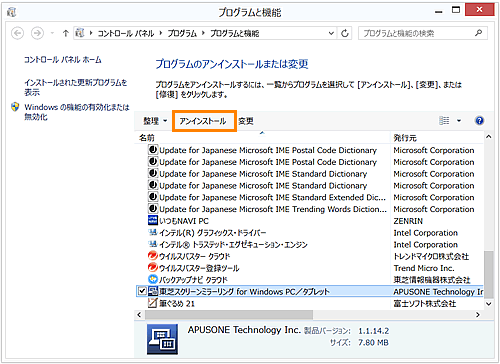Screen dimensions: 500x364
Task: Click the 変更 toolbar button
Action: tap(246, 121)
